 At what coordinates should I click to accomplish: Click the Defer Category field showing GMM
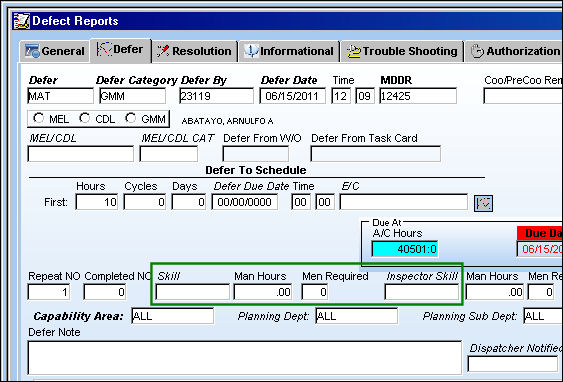(132, 96)
